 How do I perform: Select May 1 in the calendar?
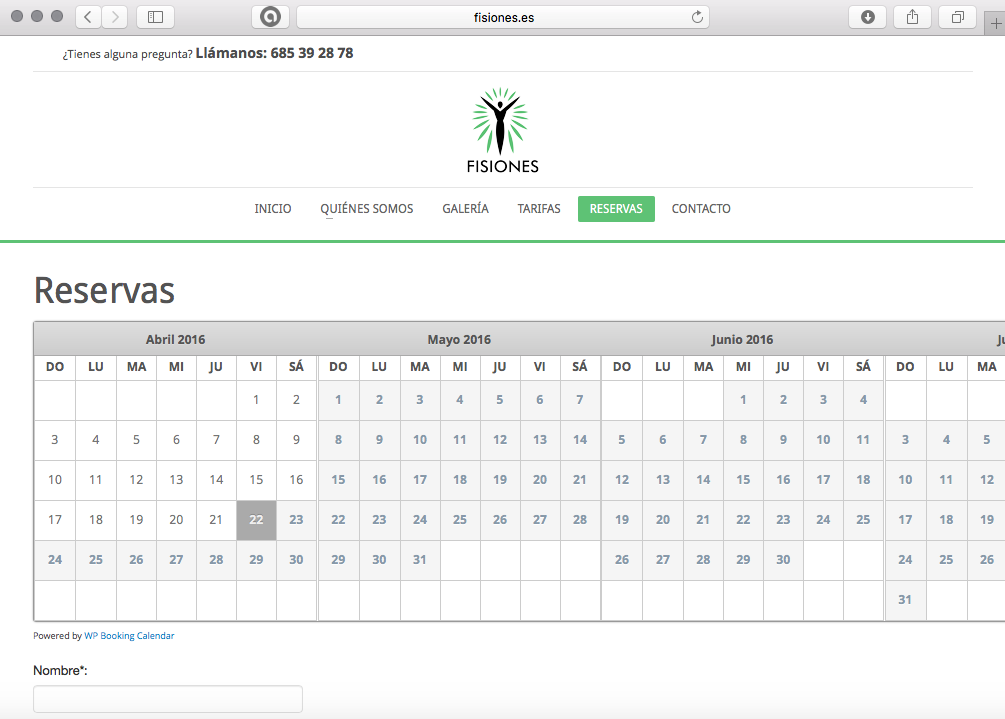coord(338,400)
